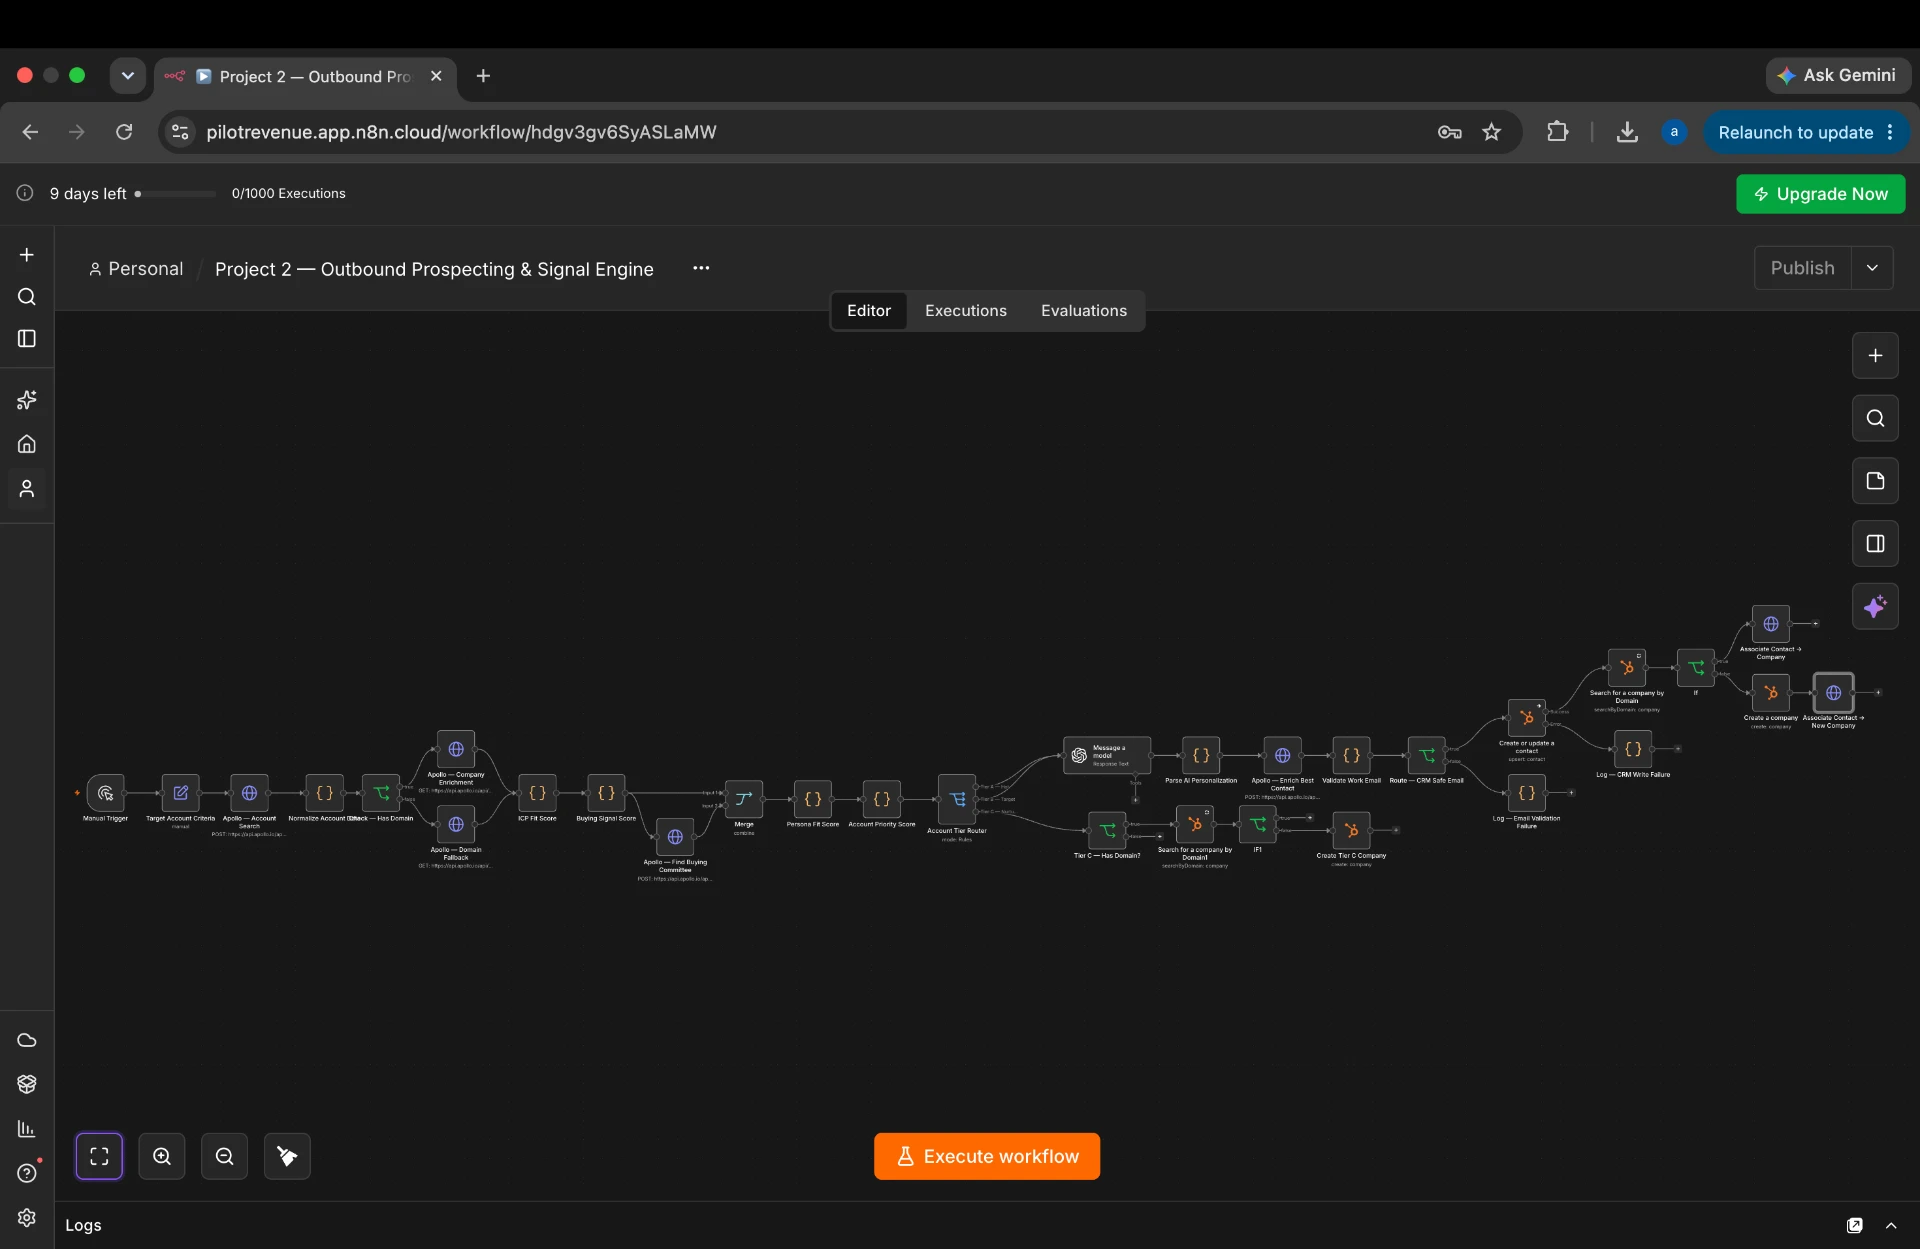Image resolution: width=1920 pixels, height=1249 pixels.
Task: Open the insights chart icon in sidebar
Action: pos(27,1129)
